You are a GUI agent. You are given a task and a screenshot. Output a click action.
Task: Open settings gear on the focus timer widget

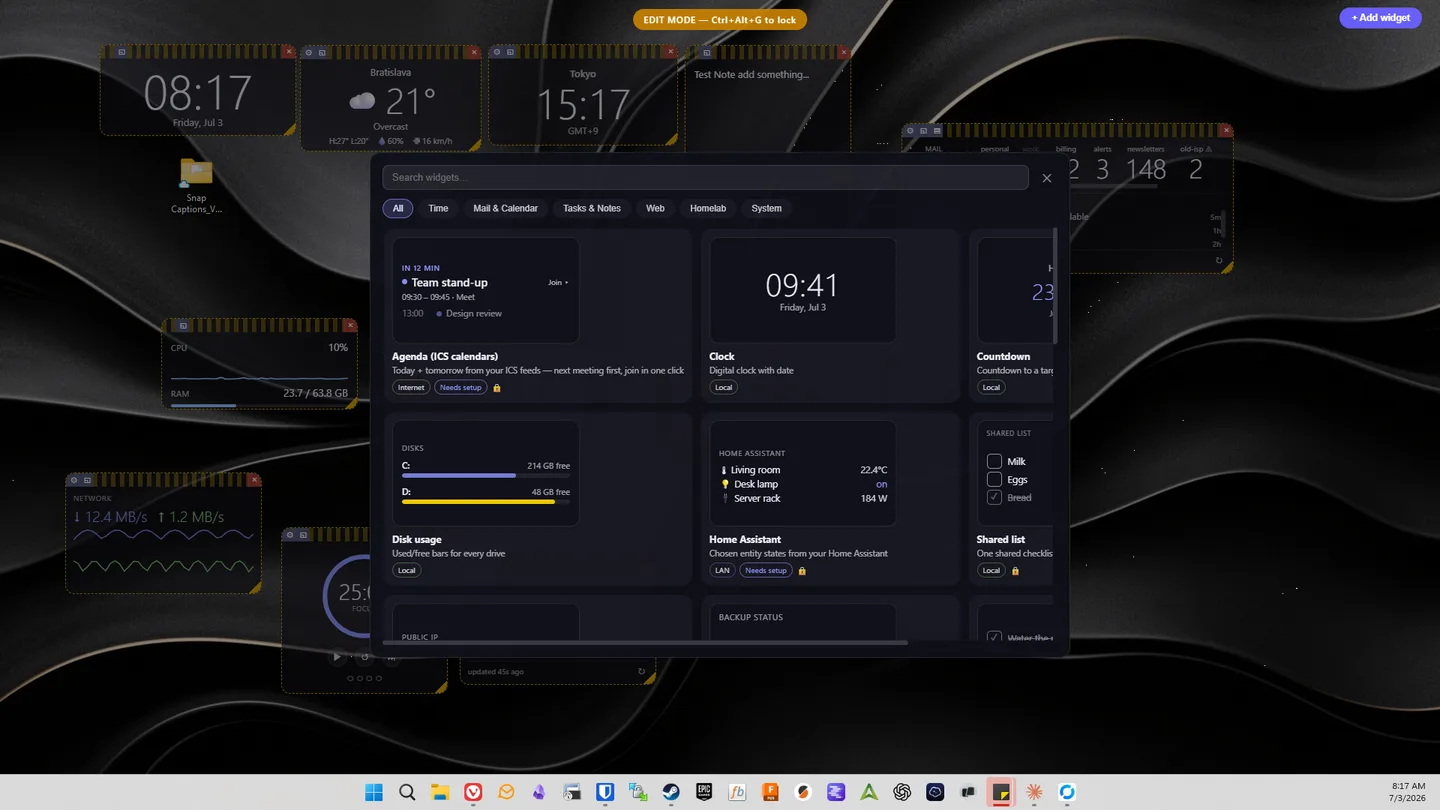click(x=290, y=535)
